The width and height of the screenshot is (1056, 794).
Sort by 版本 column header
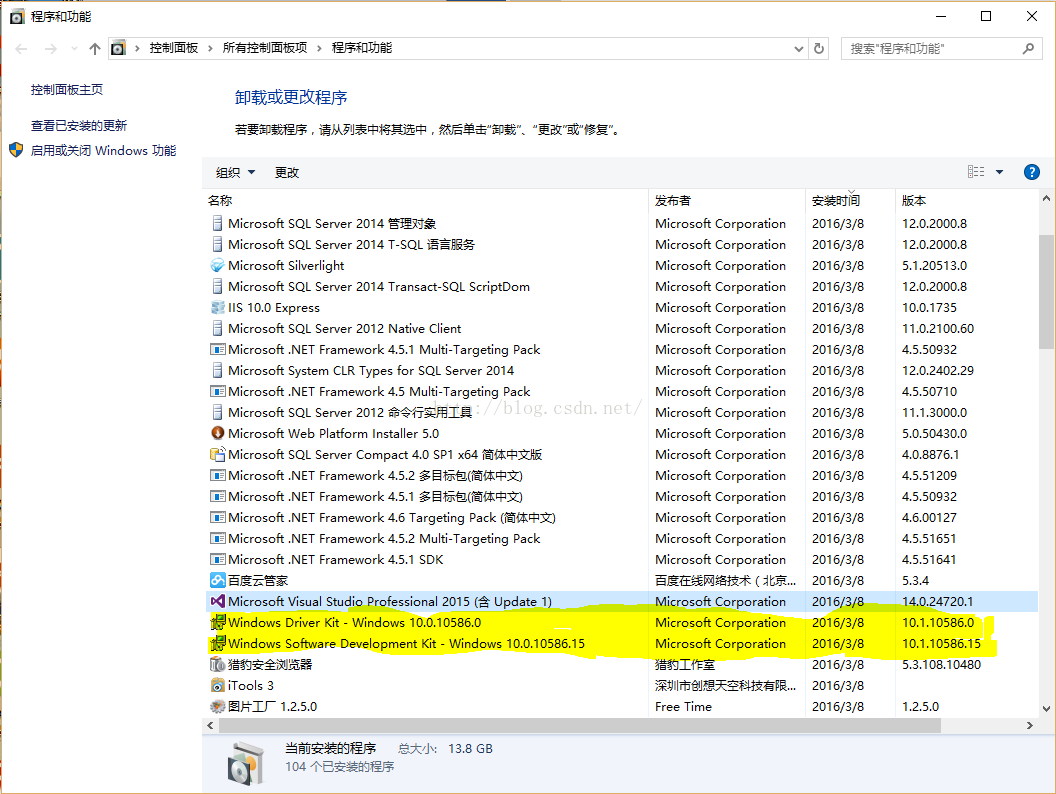pos(914,201)
